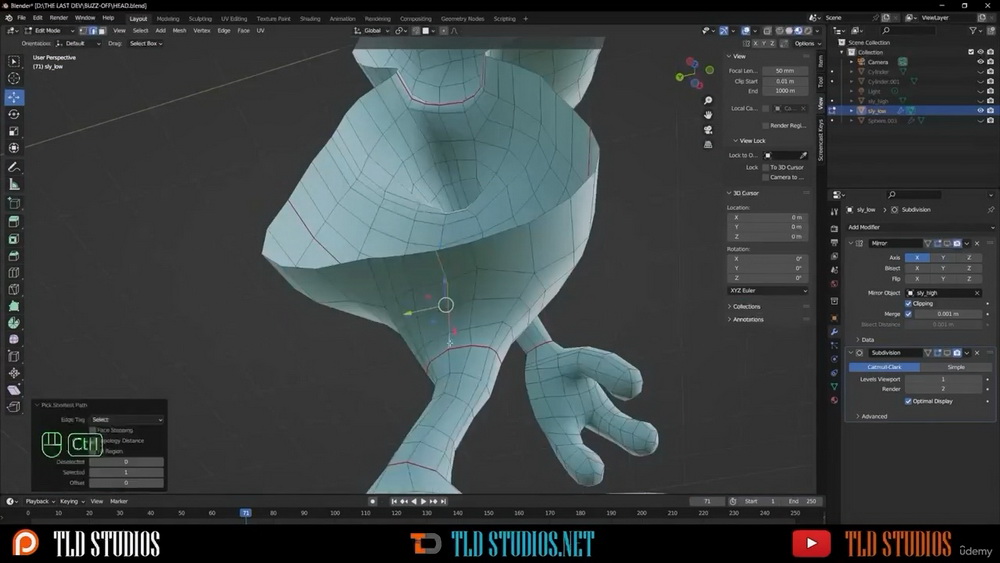This screenshot has height=563, width=1000.
Task: Select the Knife tool
Action: [x=13, y=289]
